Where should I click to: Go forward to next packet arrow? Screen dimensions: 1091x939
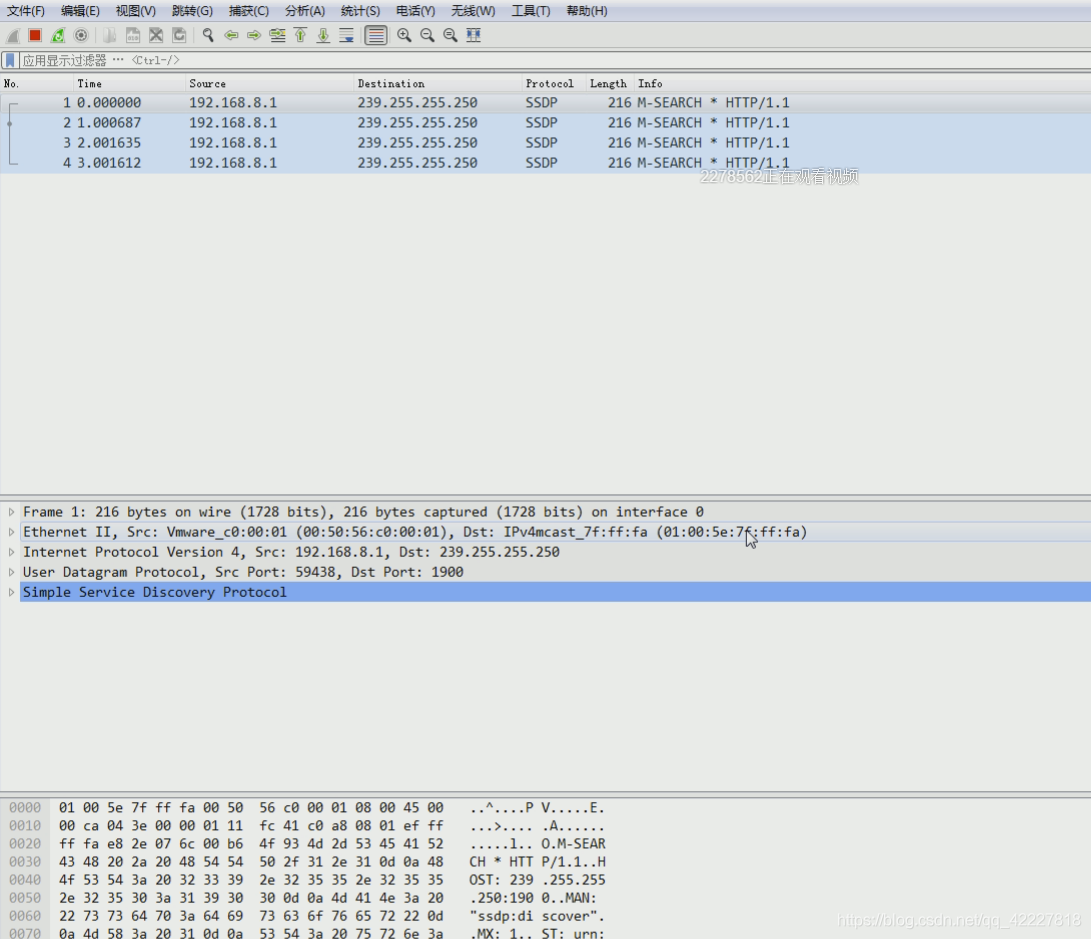tap(254, 35)
